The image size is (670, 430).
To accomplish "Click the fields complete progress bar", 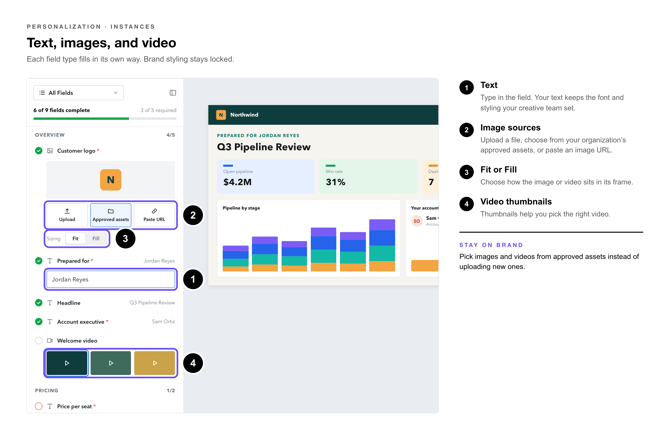I will pos(105,118).
